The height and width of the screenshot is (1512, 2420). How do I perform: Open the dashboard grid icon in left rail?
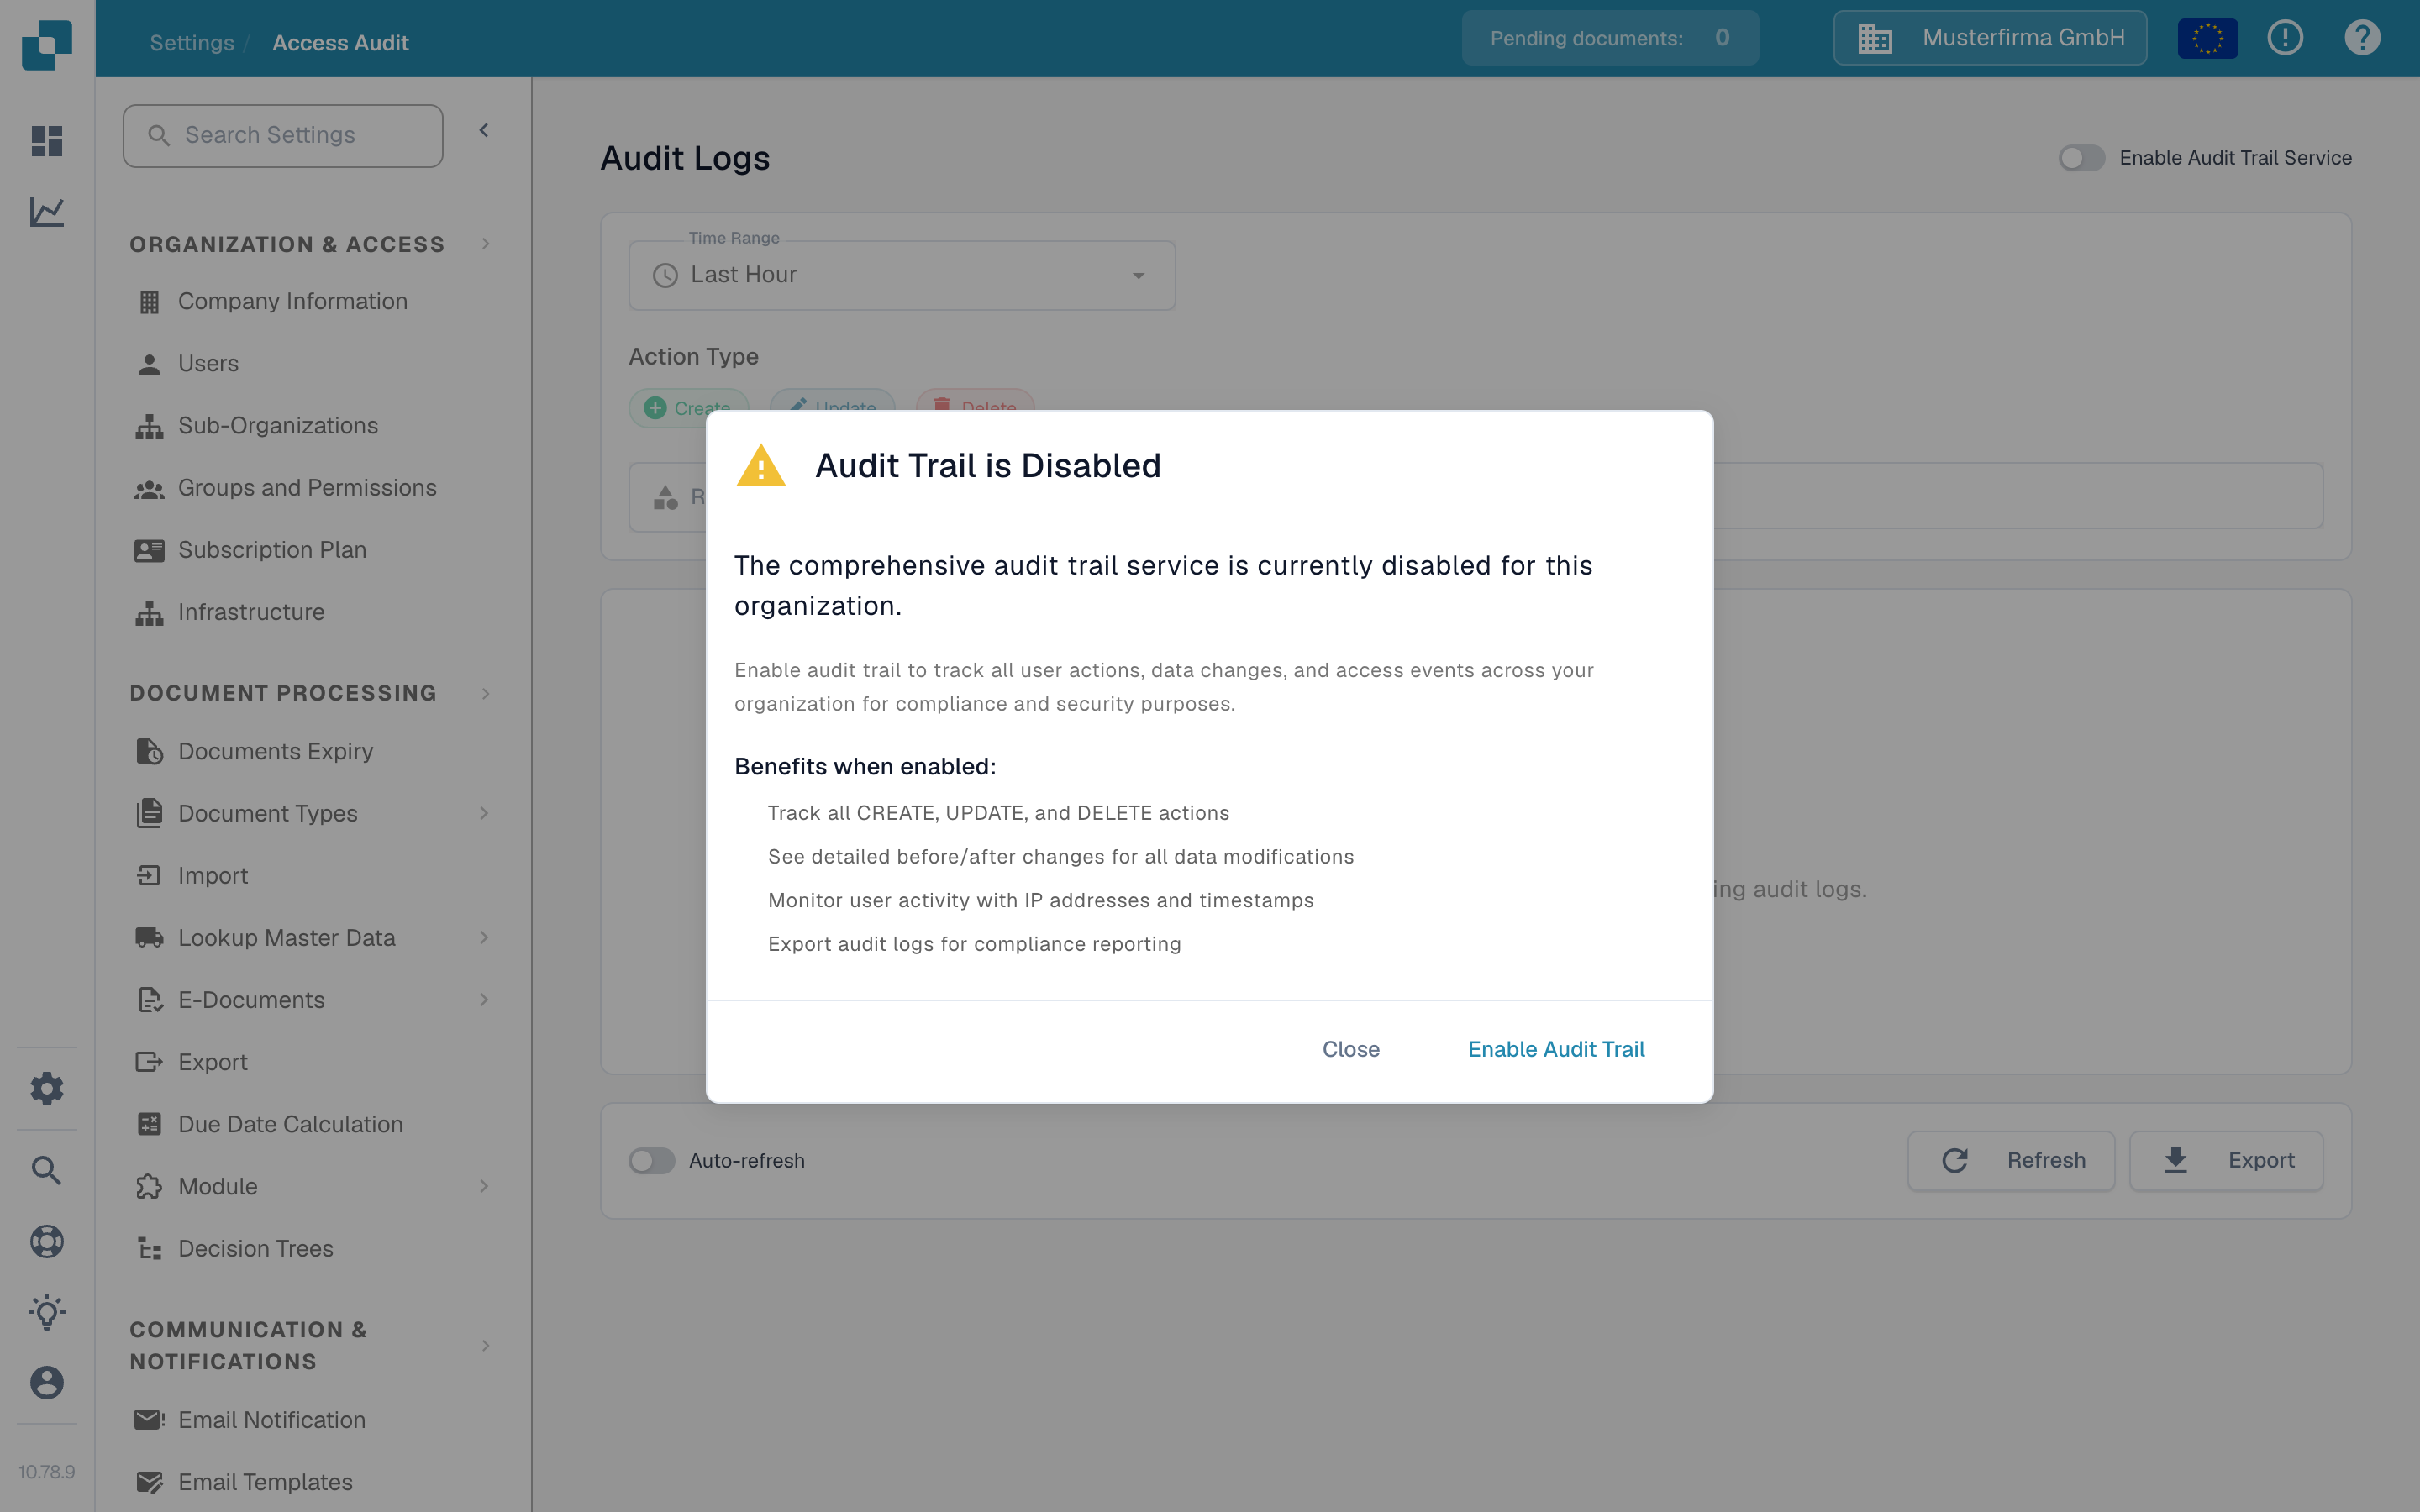tap(47, 141)
